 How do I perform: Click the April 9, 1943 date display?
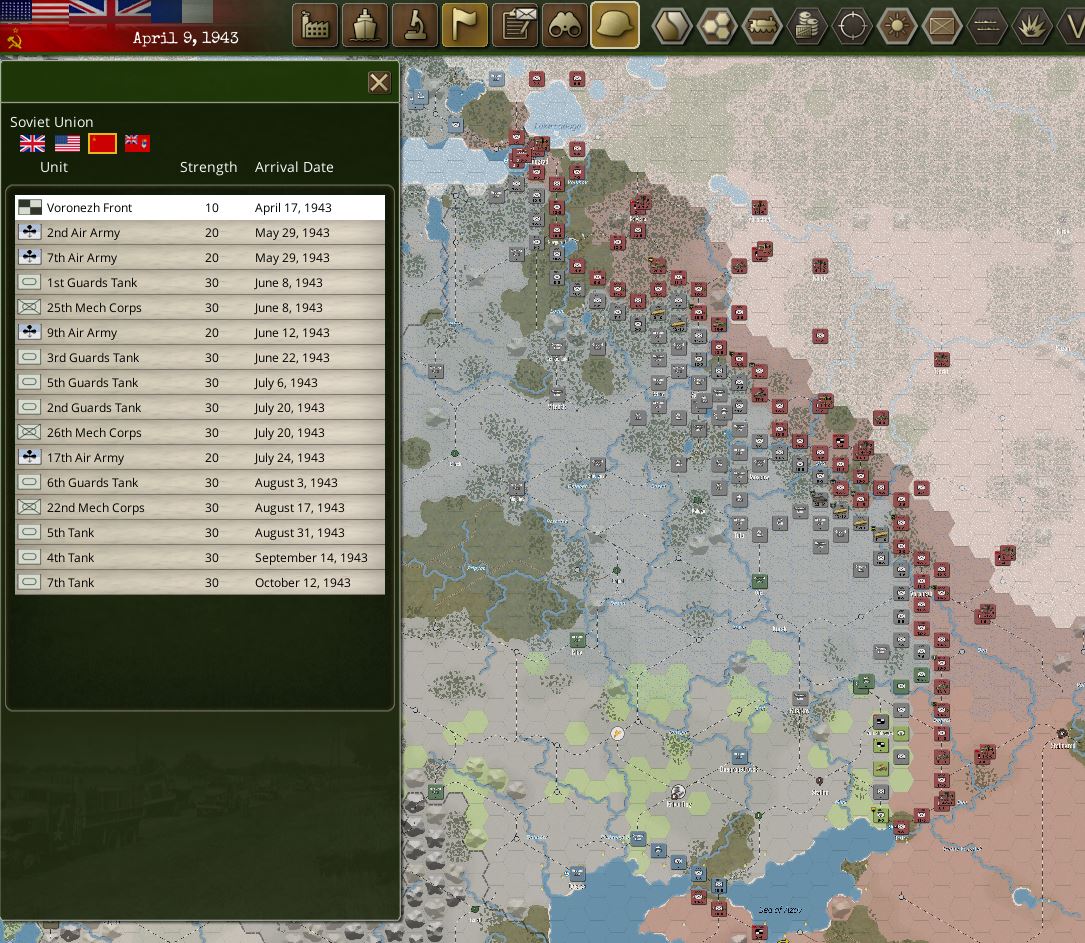point(185,37)
